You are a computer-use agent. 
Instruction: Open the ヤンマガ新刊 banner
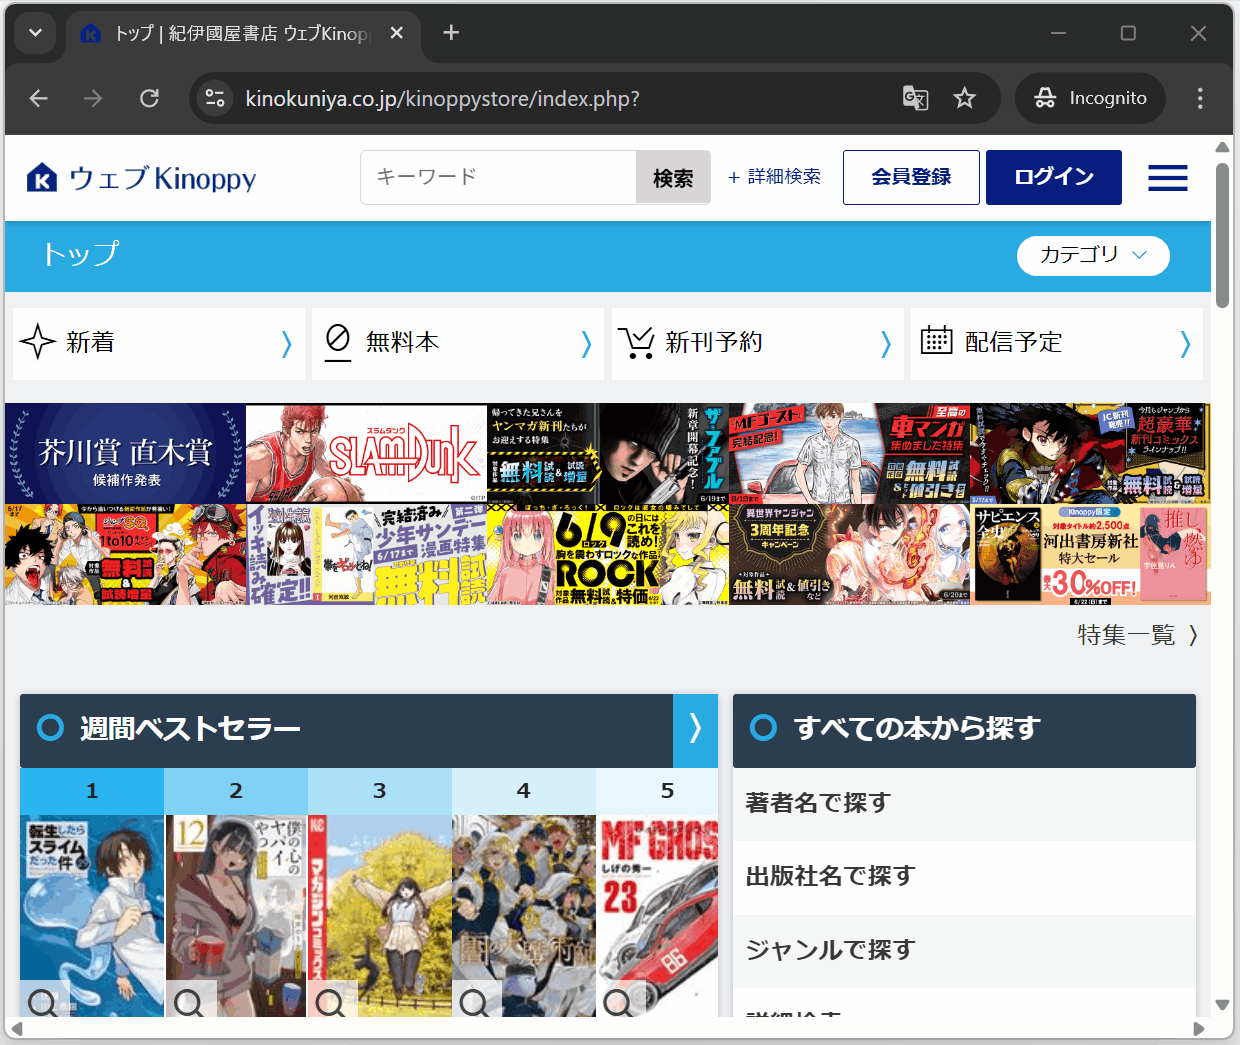pos(608,453)
